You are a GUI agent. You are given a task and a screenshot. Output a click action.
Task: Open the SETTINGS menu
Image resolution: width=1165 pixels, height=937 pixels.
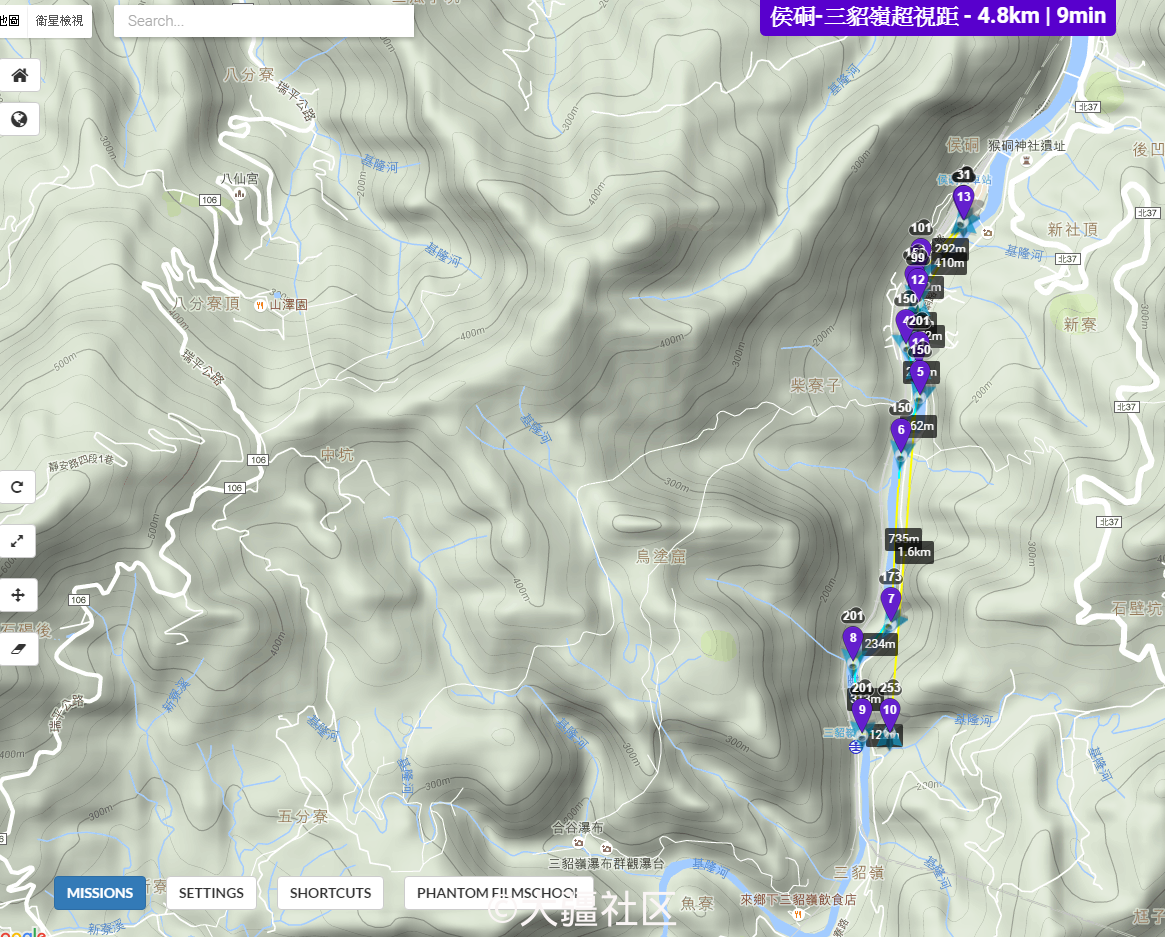[211, 893]
